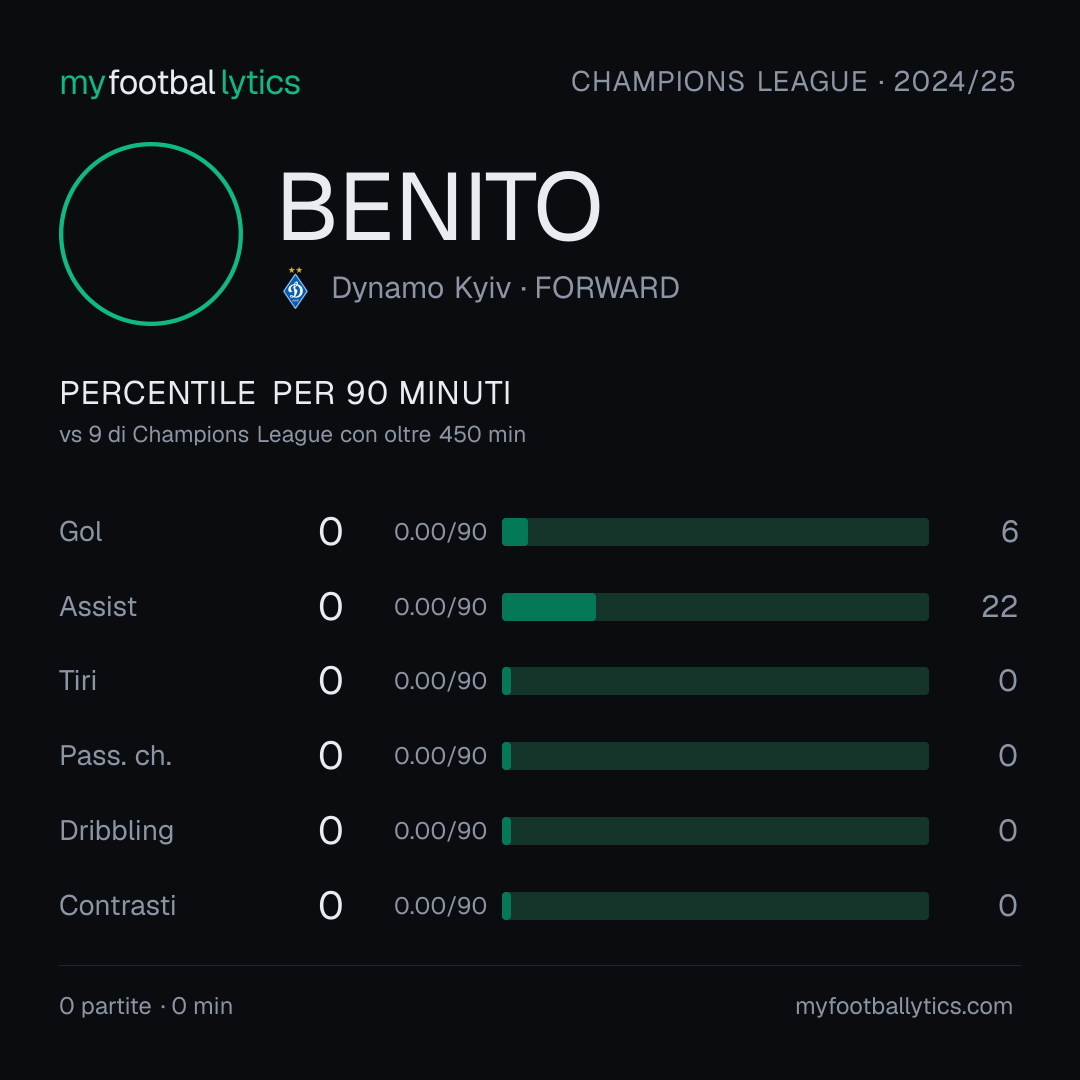1080x1080 pixels.
Task: Select the BENITO player name heading
Action: (x=440, y=207)
